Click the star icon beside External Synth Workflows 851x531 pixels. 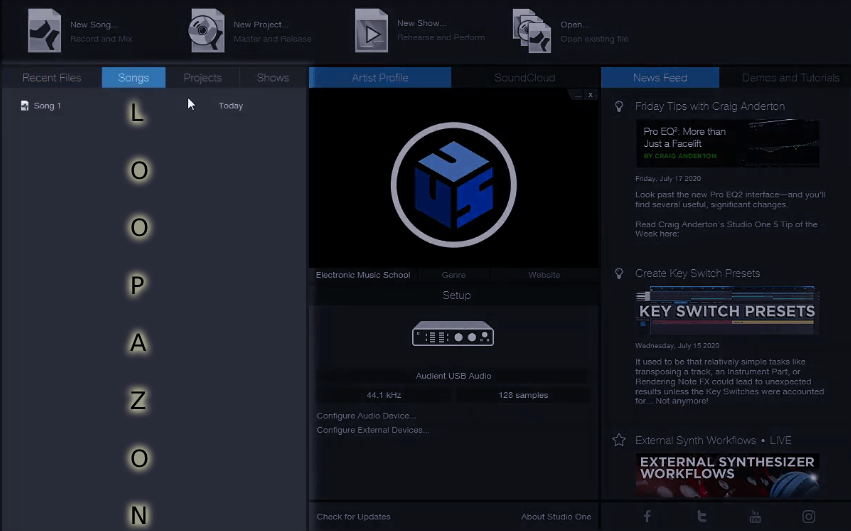(x=619, y=440)
